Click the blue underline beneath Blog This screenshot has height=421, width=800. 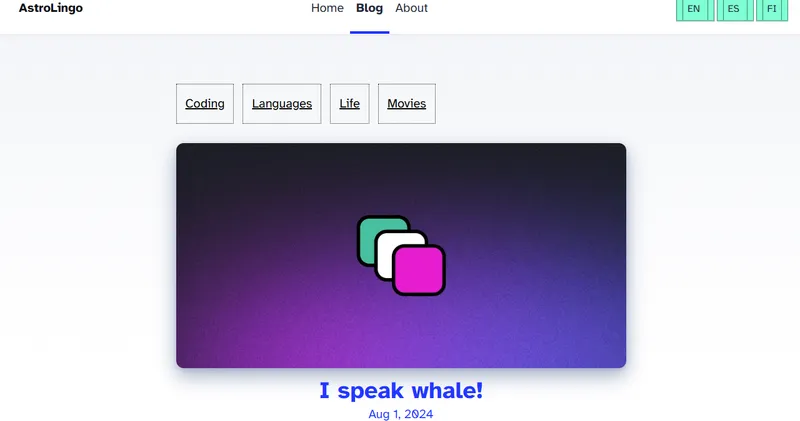click(369, 32)
